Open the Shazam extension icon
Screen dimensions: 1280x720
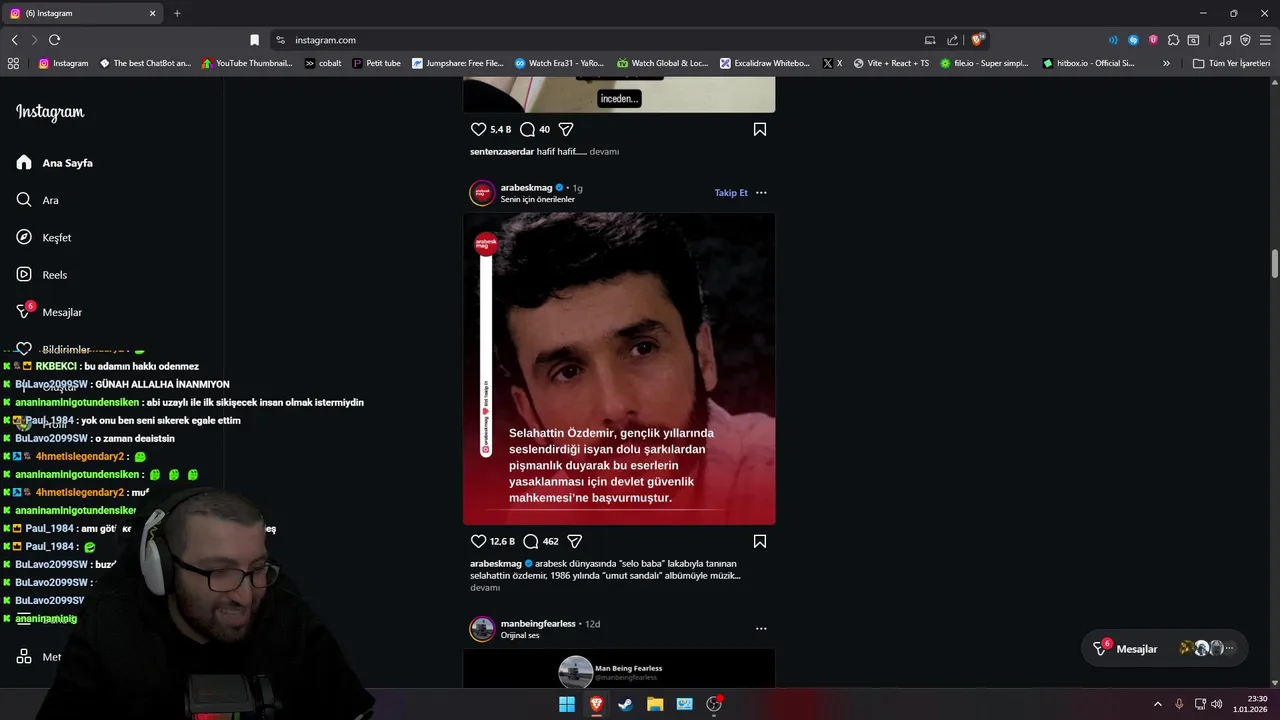pos(1133,40)
